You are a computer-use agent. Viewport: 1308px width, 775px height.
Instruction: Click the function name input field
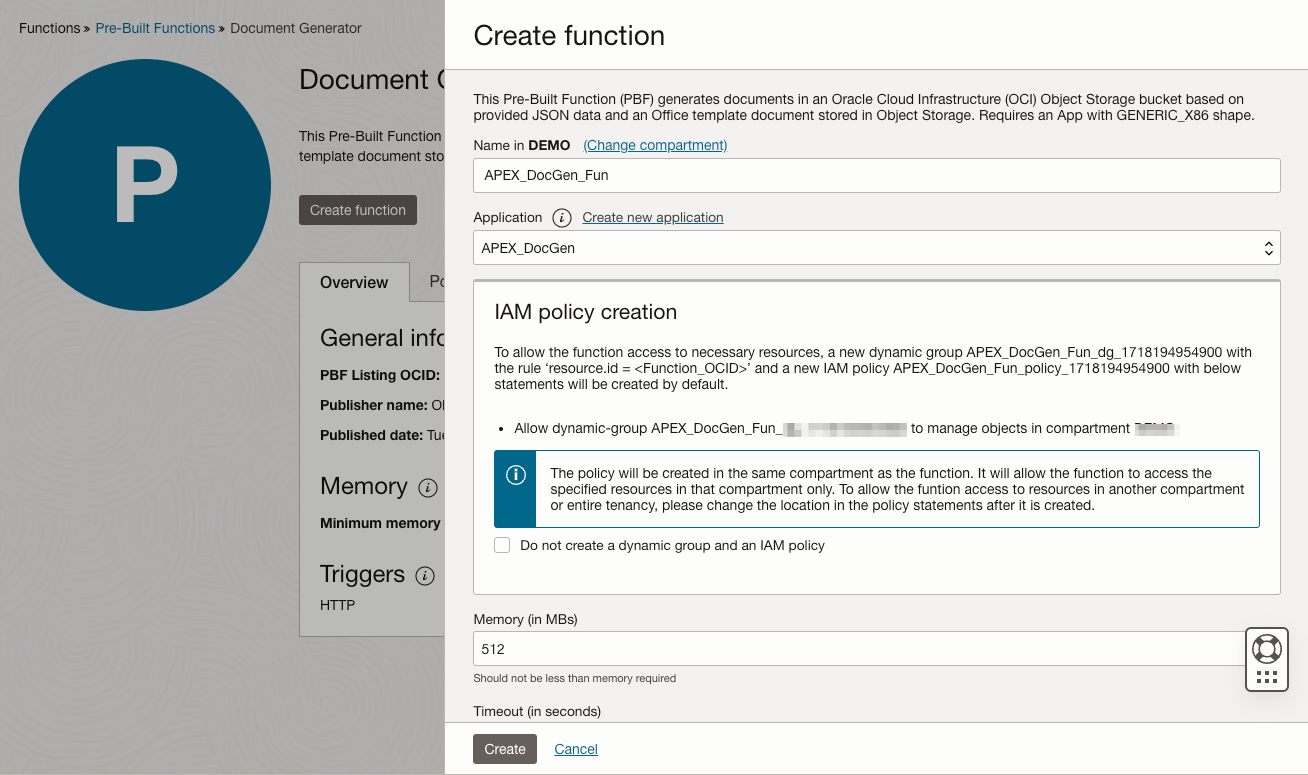click(x=876, y=175)
